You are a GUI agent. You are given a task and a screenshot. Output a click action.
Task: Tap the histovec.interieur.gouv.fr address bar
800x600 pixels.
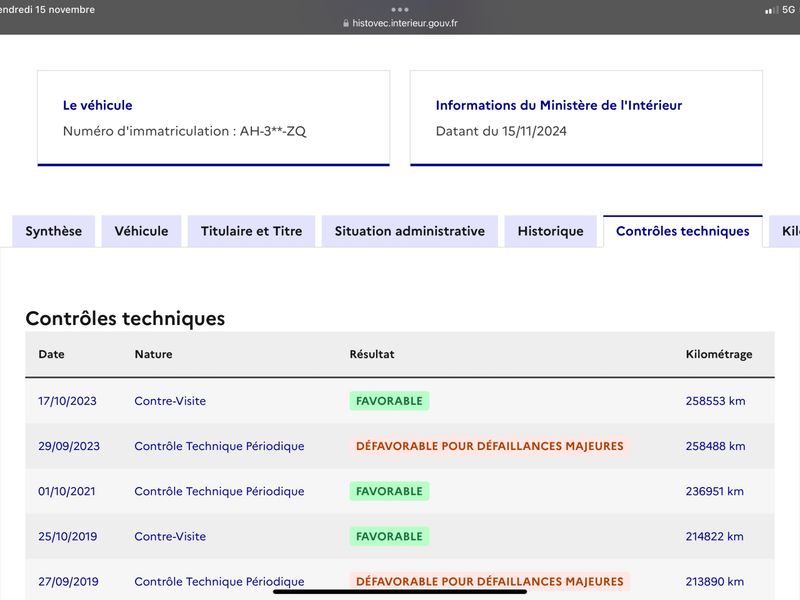click(x=400, y=23)
